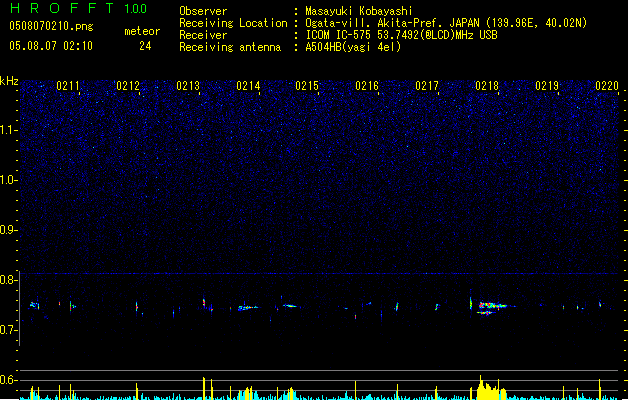Click the 1.0 frequency axis label

pos(8,180)
